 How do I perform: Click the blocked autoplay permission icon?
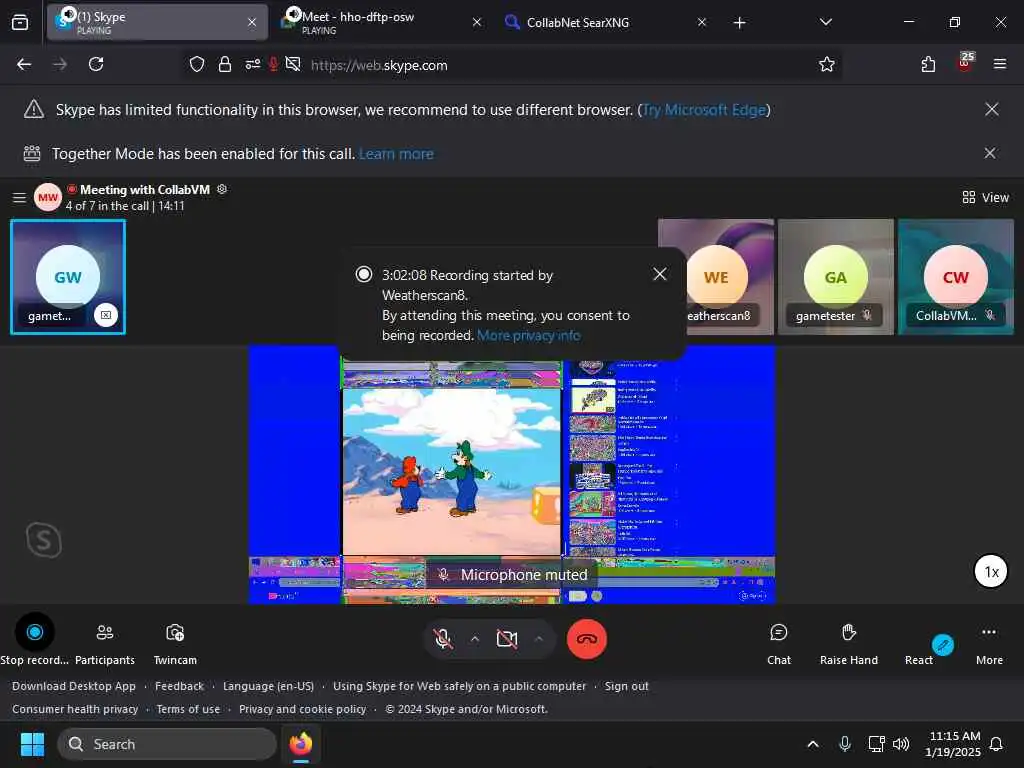293,64
